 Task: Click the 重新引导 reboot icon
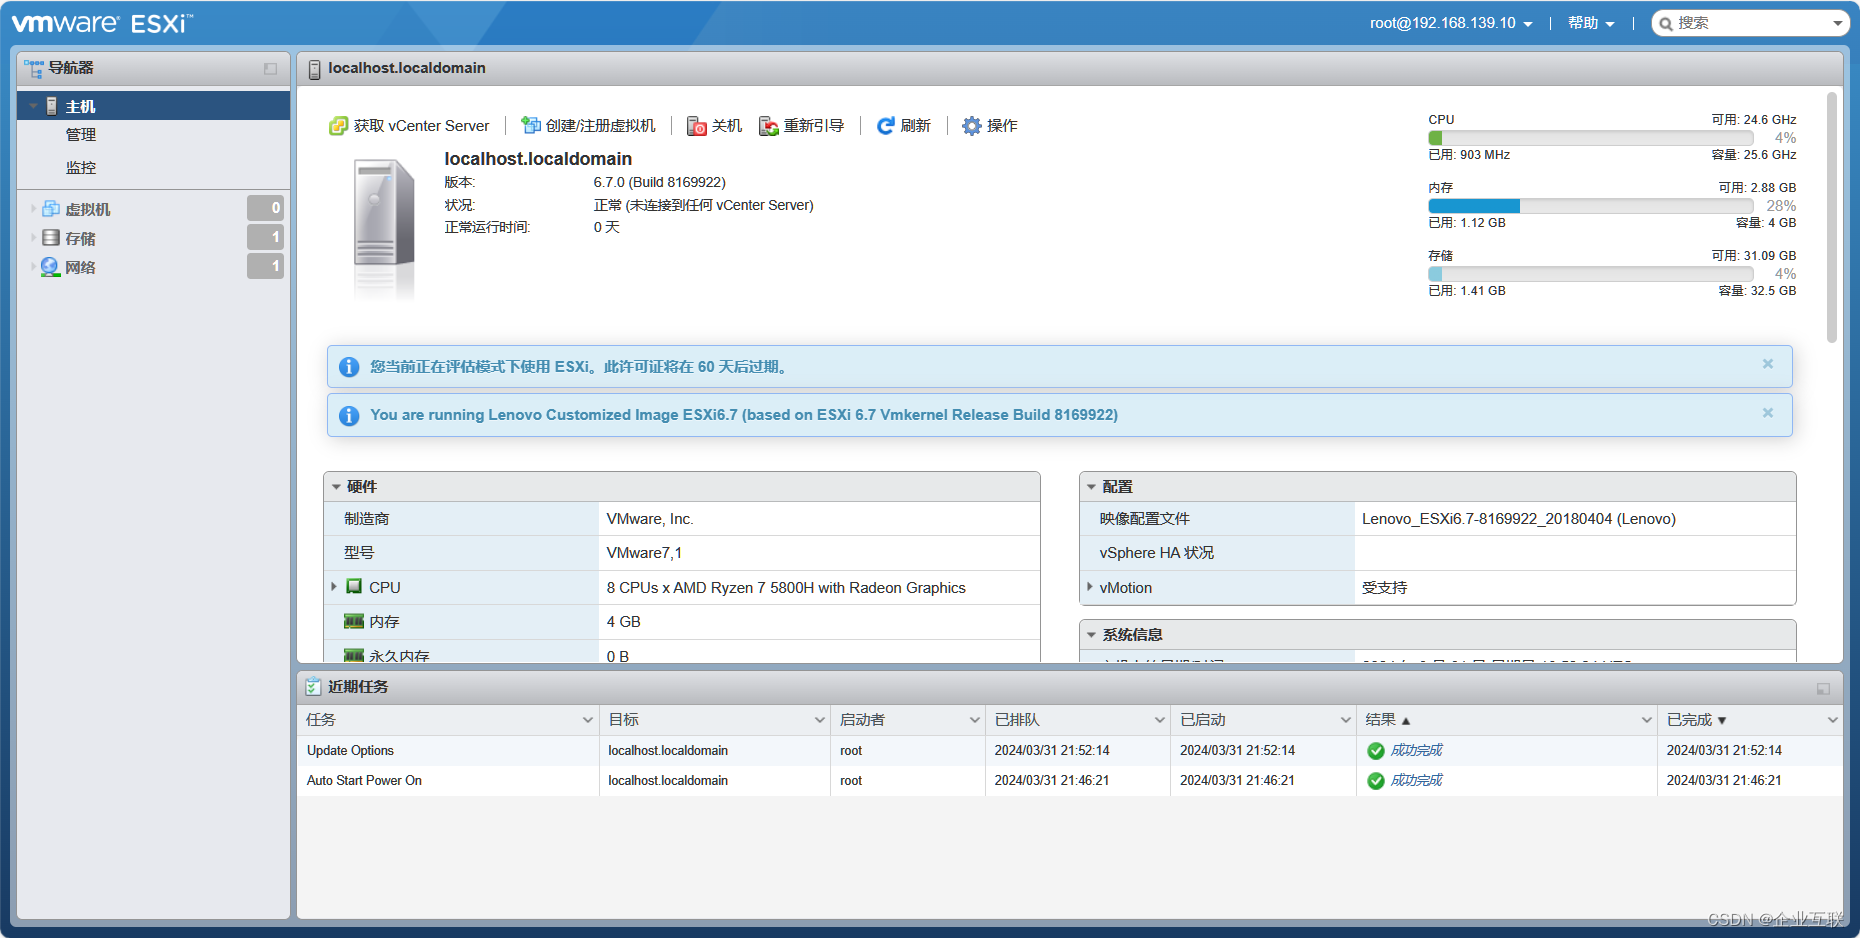pos(767,125)
